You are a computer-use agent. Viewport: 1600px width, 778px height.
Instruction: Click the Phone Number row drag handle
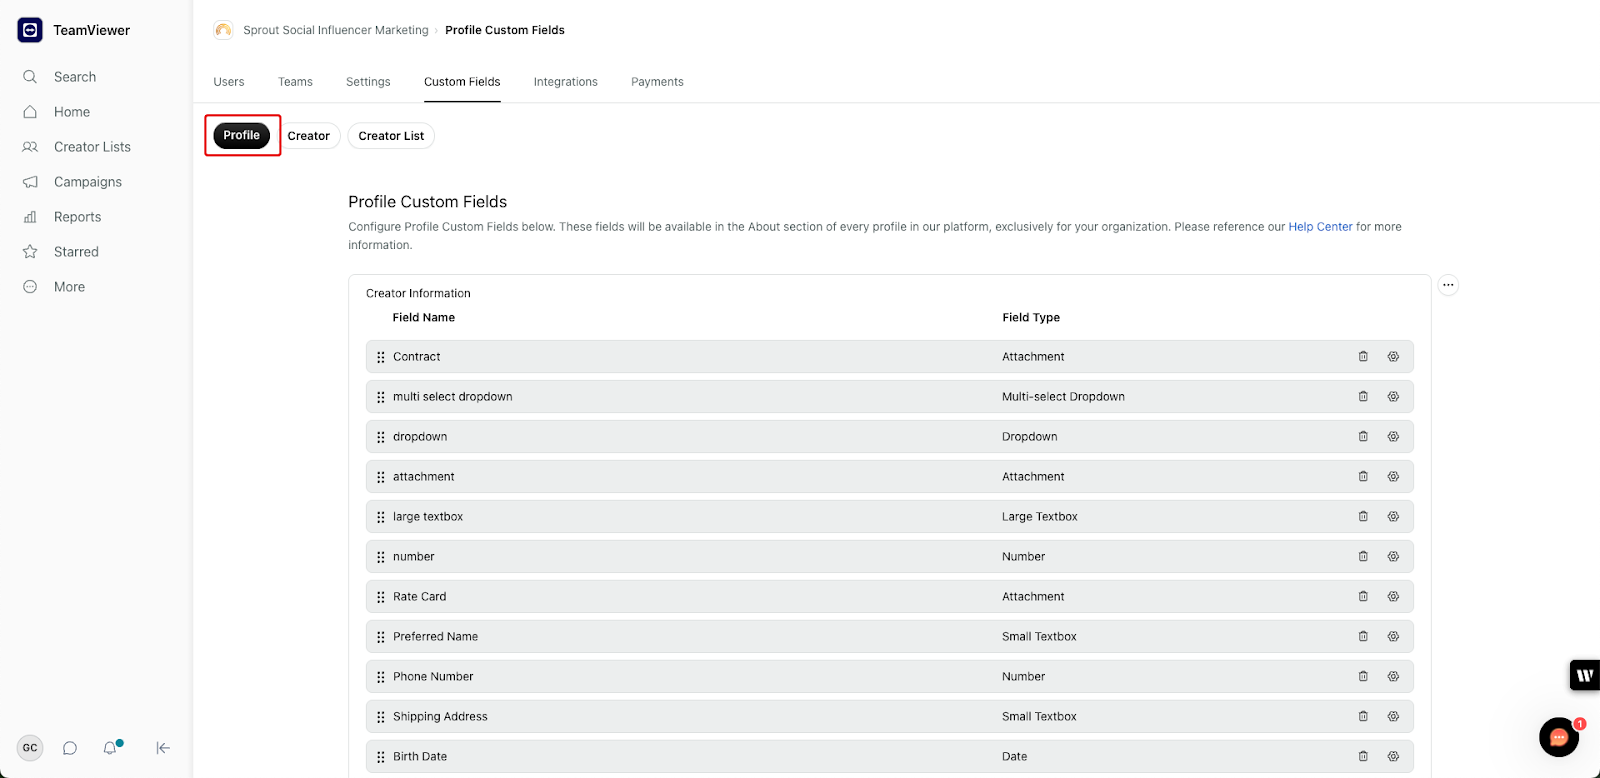point(381,677)
